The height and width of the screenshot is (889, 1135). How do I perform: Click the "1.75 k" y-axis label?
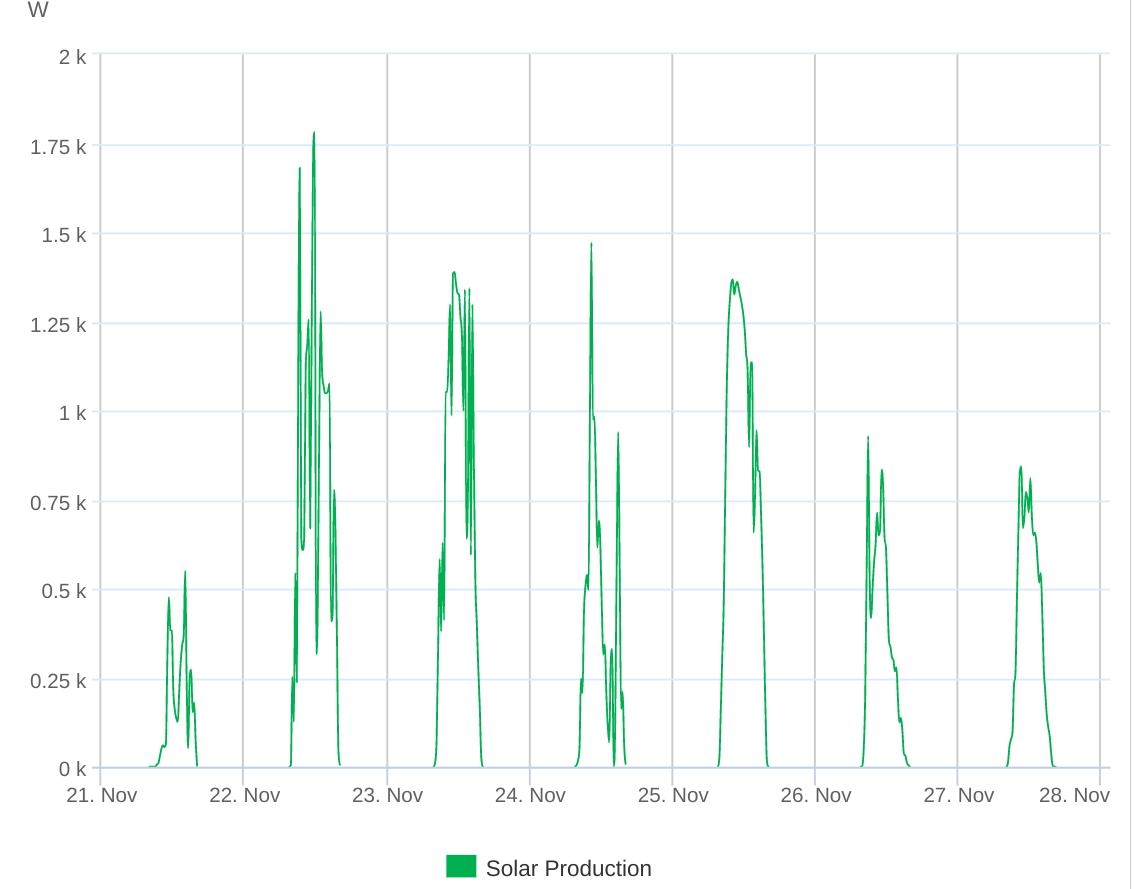58,147
